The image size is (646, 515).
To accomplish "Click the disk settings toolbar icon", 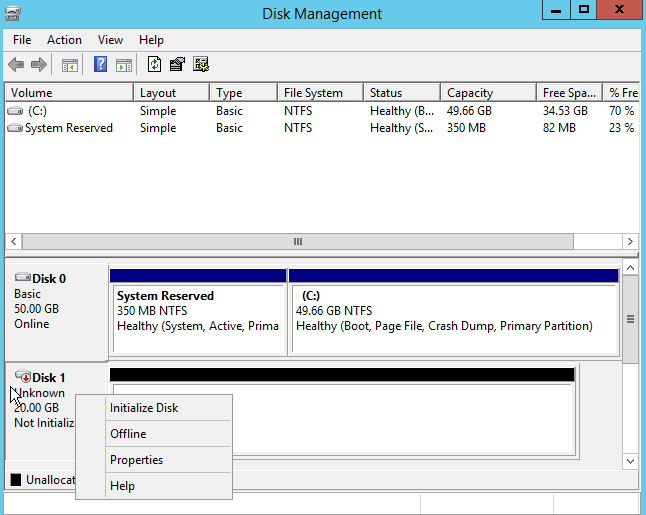I will [x=201, y=65].
